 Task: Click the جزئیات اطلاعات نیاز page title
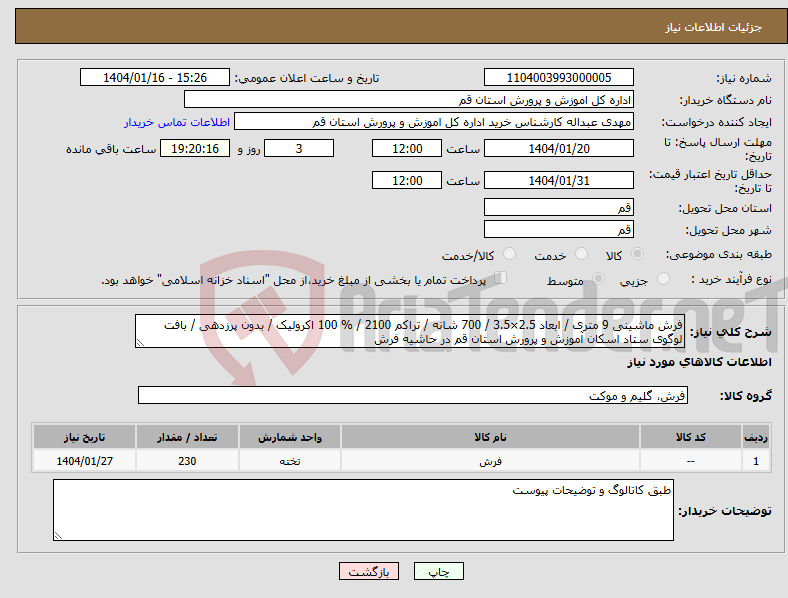(x=714, y=27)
